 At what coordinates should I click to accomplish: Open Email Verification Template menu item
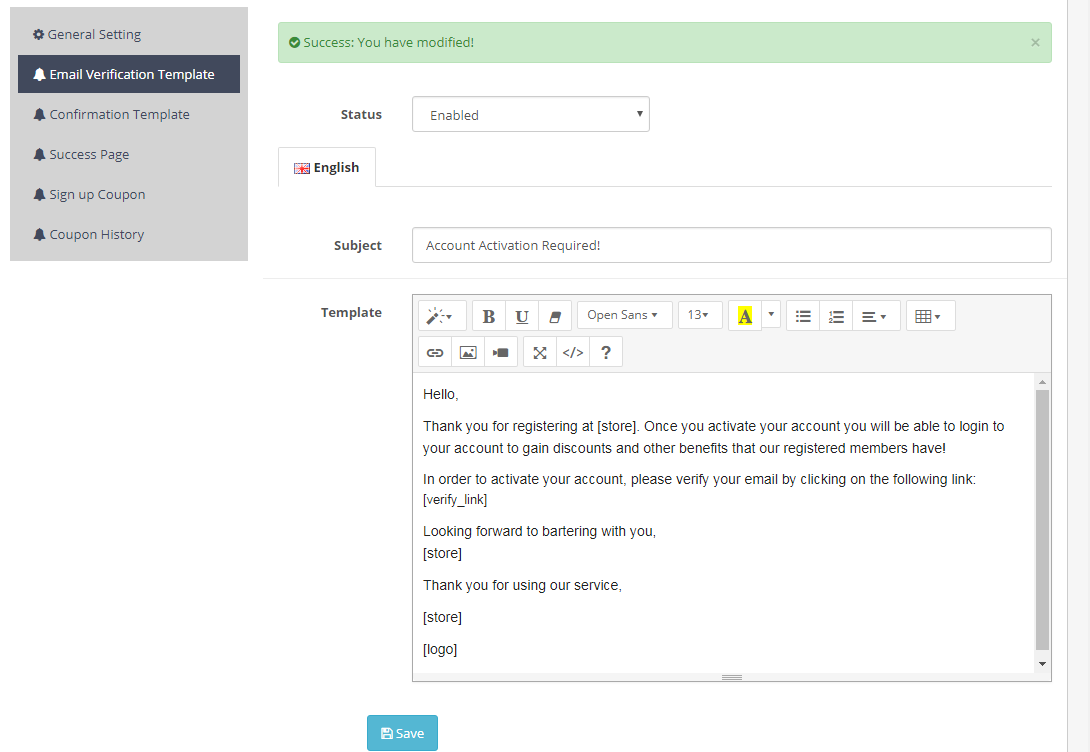[x=129, y=74]
